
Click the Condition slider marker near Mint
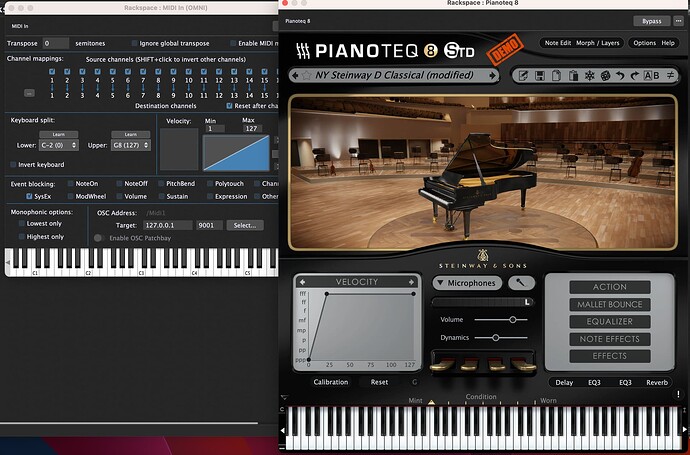(x=432, y=402)
